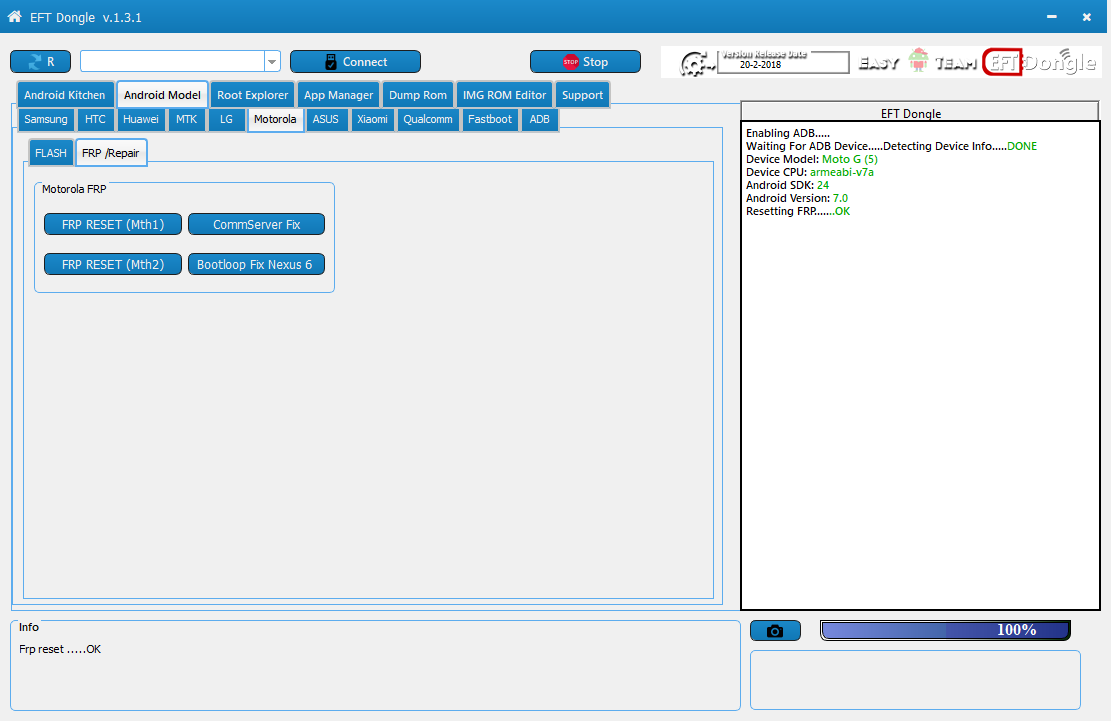
Task: Click the home icon in title bar
Action: coord(14,16)
